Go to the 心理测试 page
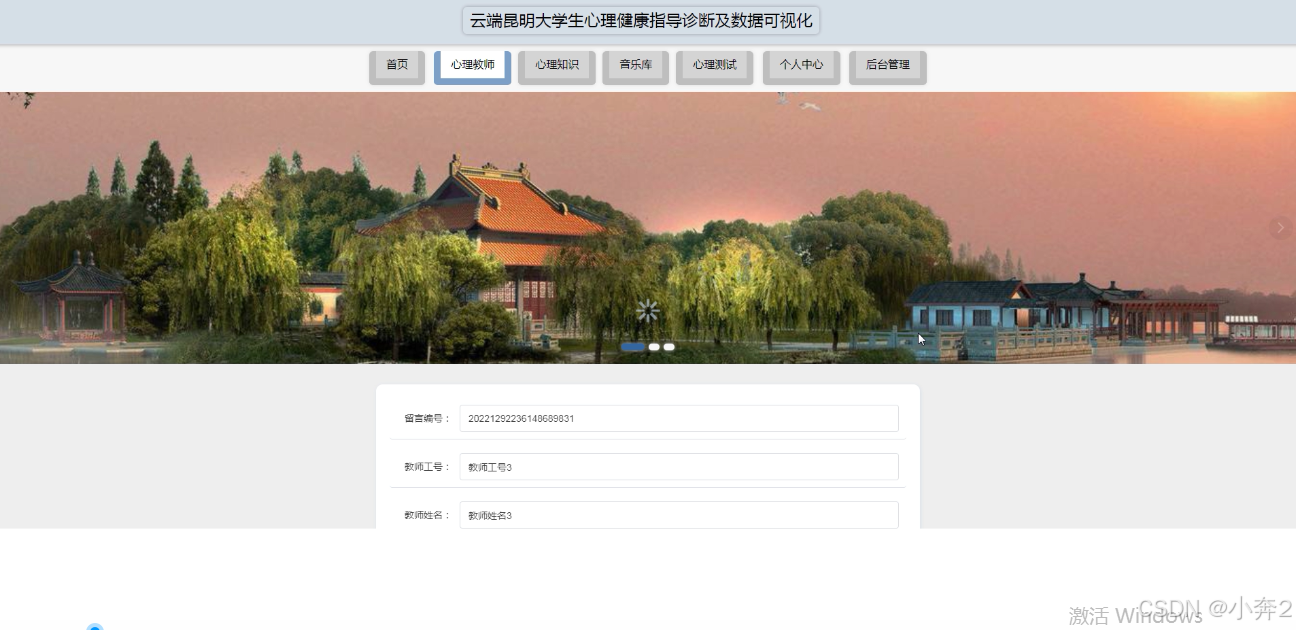 point(714,66)
